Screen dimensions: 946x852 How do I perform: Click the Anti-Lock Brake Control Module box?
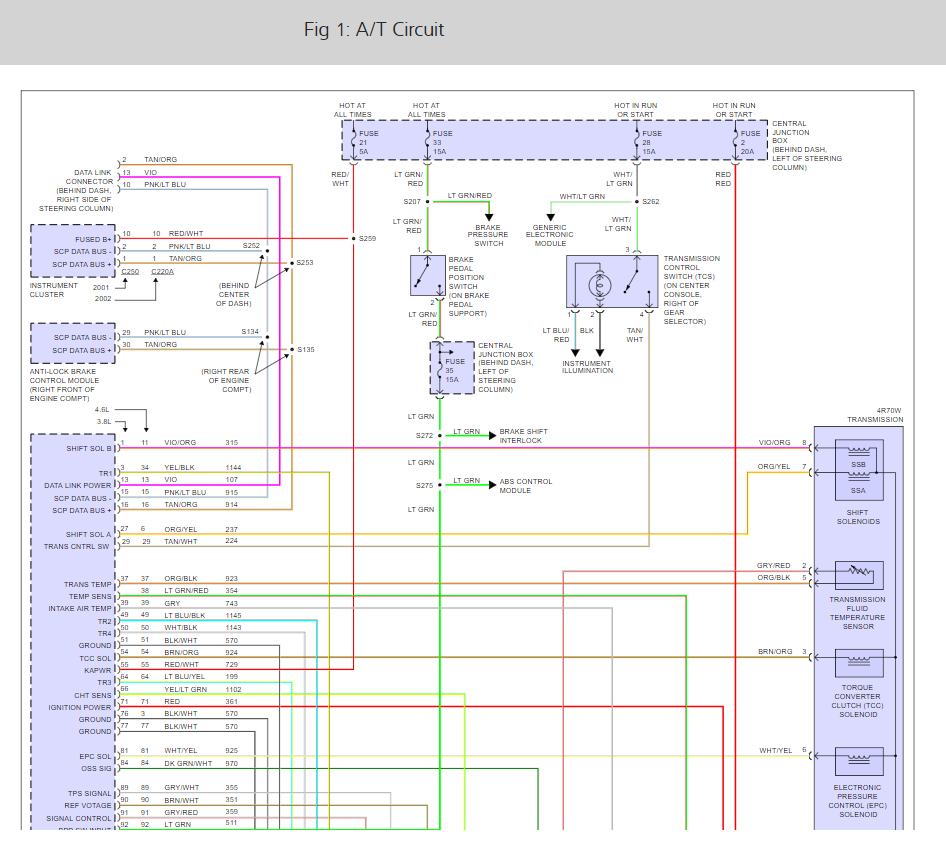tap(73, 343)
